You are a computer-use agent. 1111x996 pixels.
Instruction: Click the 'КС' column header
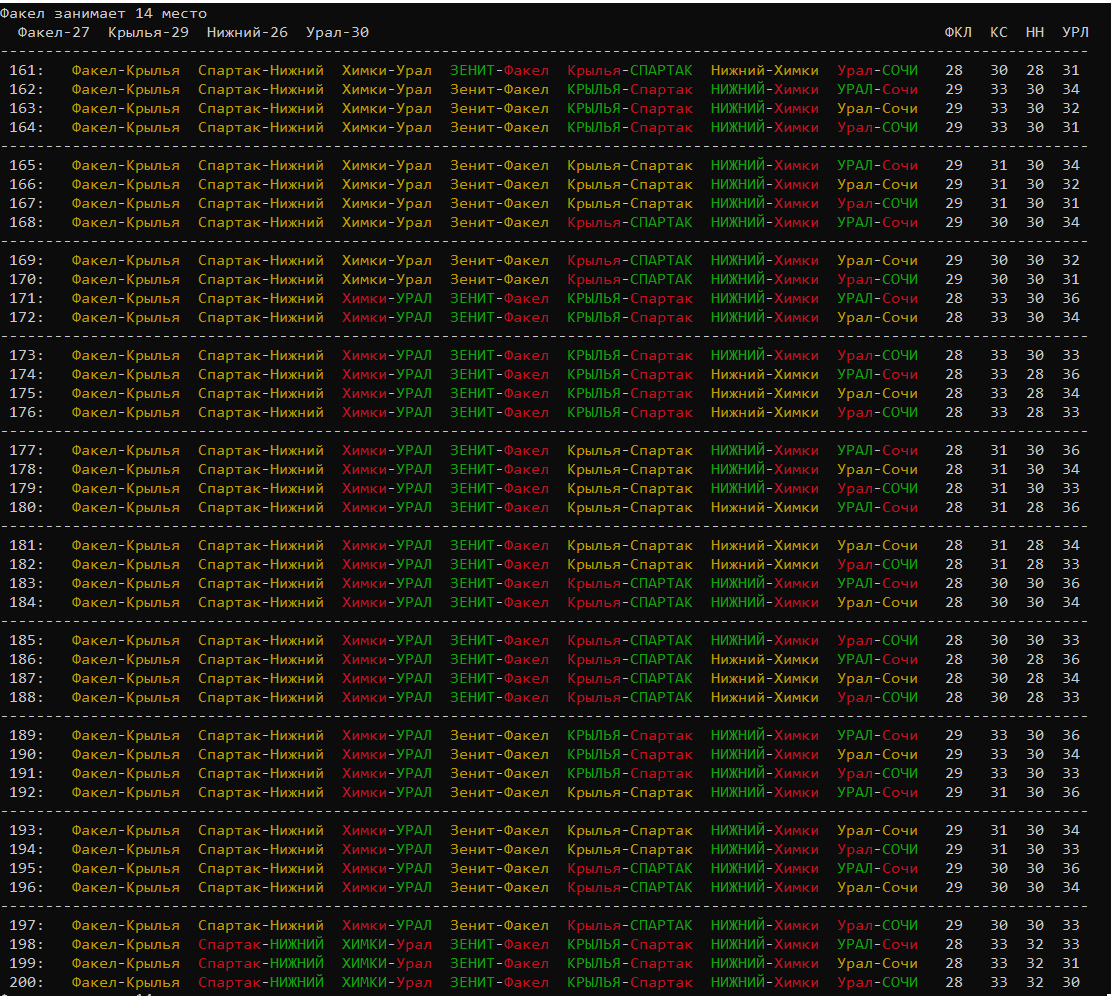999,33
